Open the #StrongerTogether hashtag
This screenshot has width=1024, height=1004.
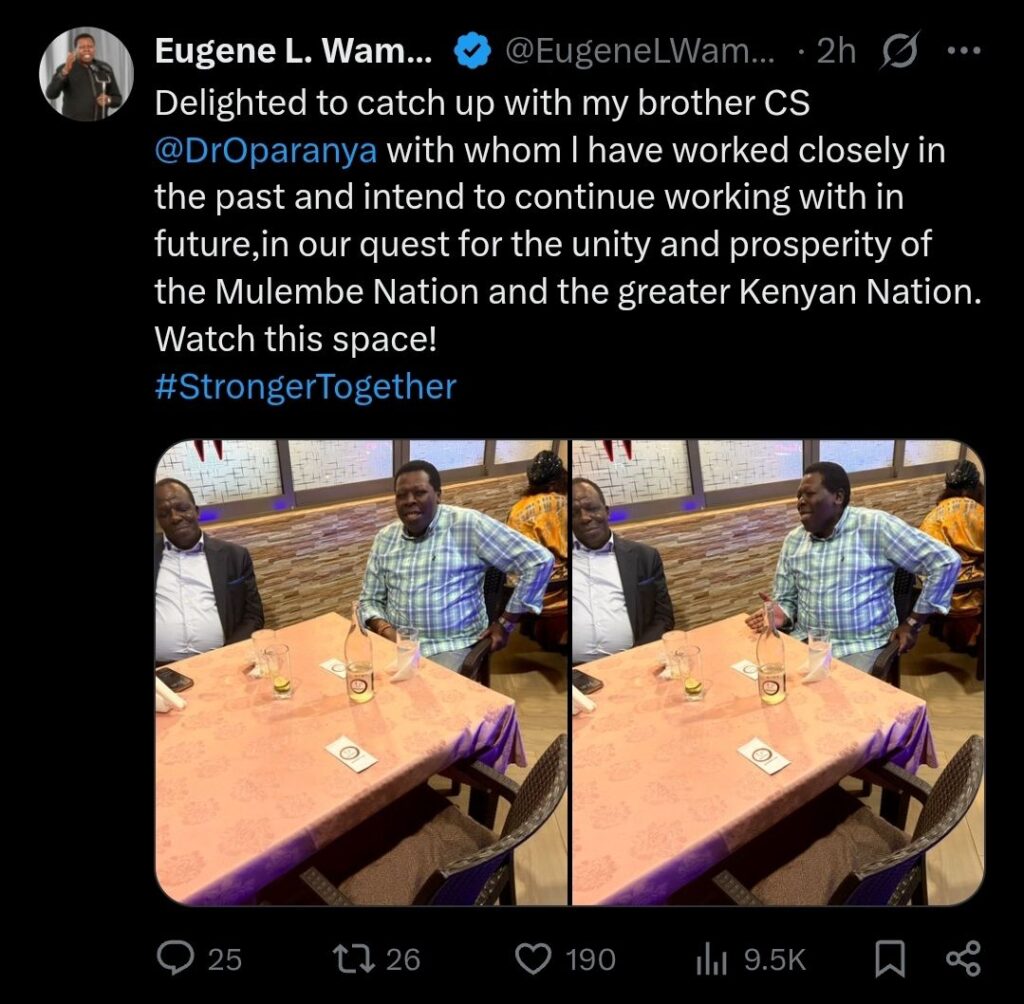click(x=305, y=386)
